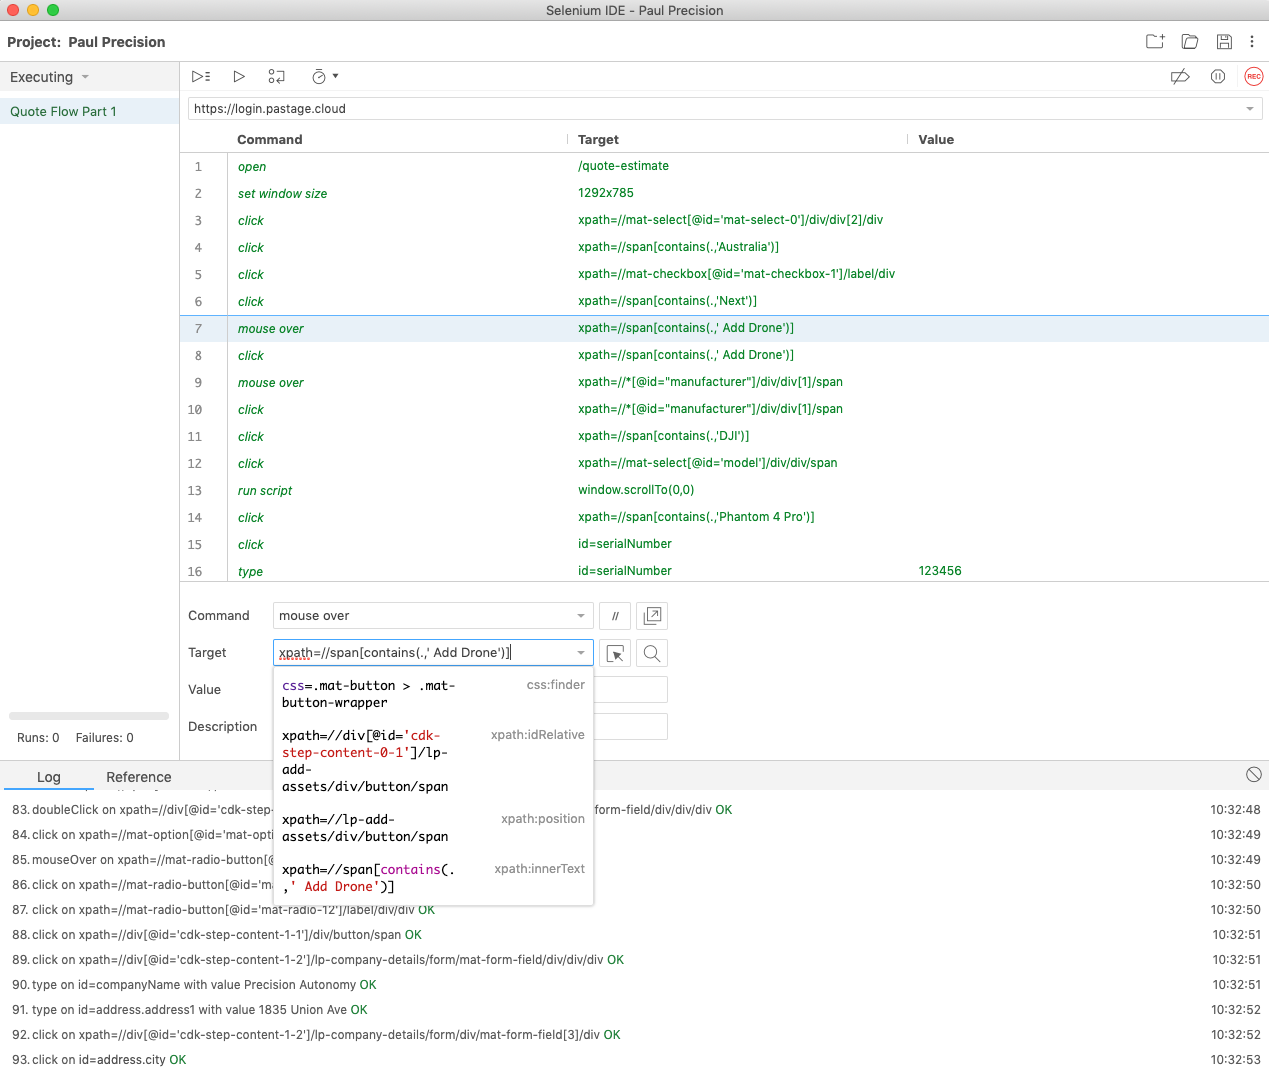Toggle the enable/disable command comment button
1269x1077 pixels.
pos(615,616)
